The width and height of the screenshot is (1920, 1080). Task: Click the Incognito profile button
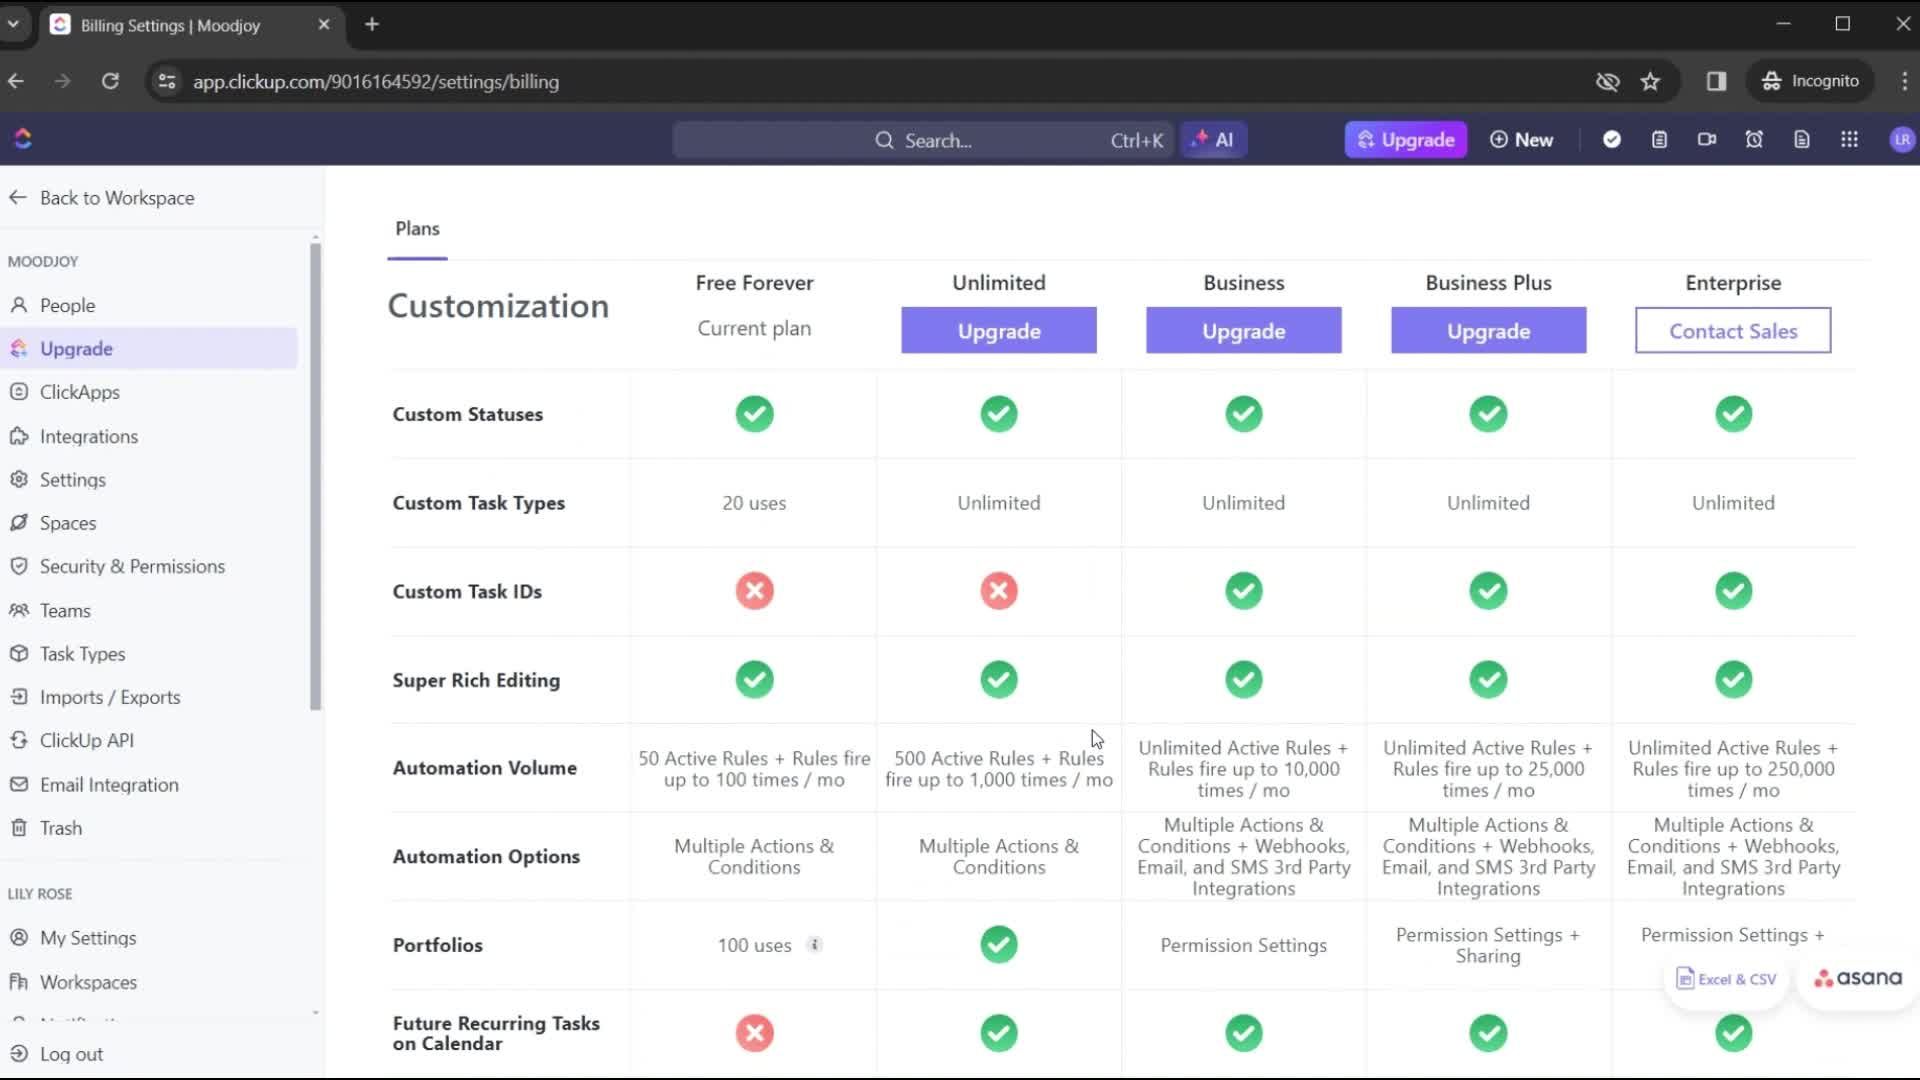1811,82
